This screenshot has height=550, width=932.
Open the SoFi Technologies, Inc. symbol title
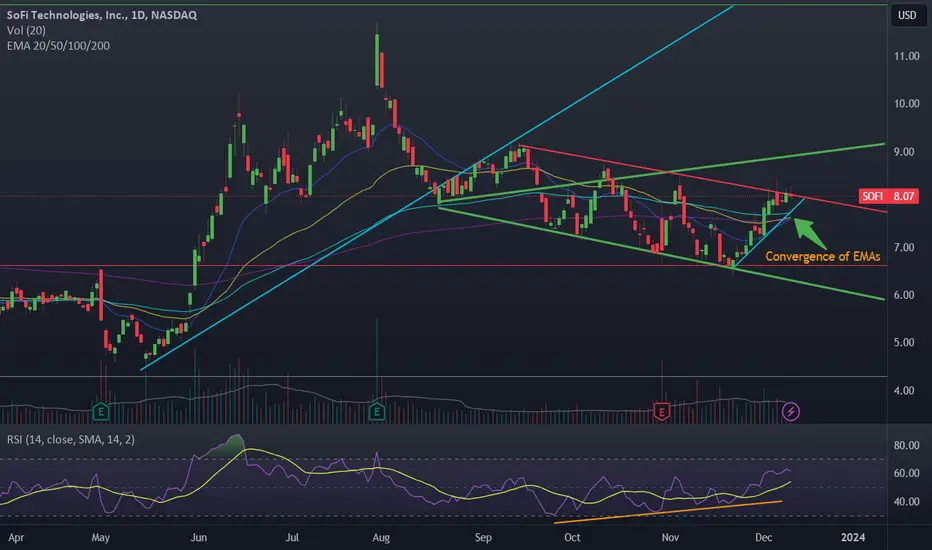pyautogui.click(x=102, y=15)
